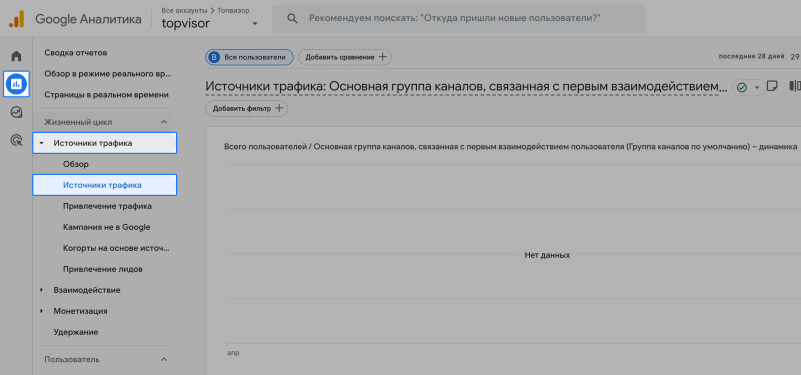
Task: Click the Взаимодействие menu label
Action: [x=87, y=290]
